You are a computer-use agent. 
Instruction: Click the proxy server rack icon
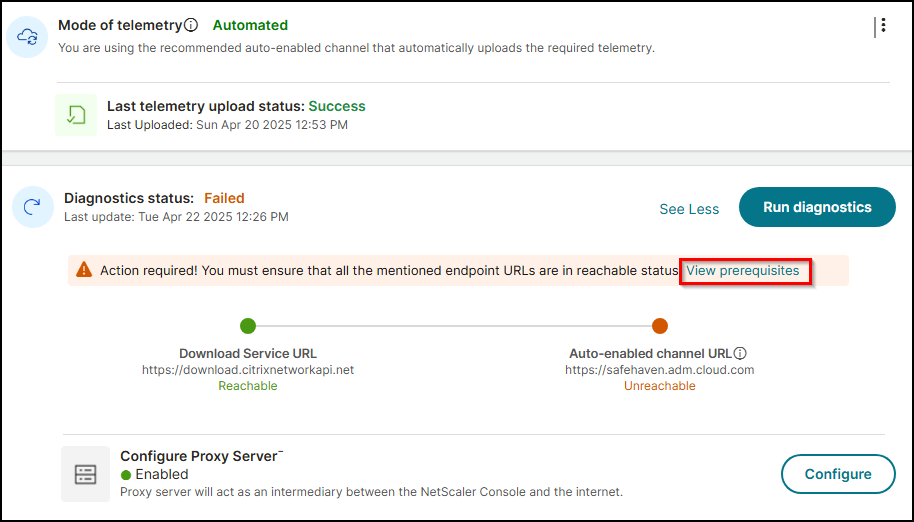[x=85, y=474]
